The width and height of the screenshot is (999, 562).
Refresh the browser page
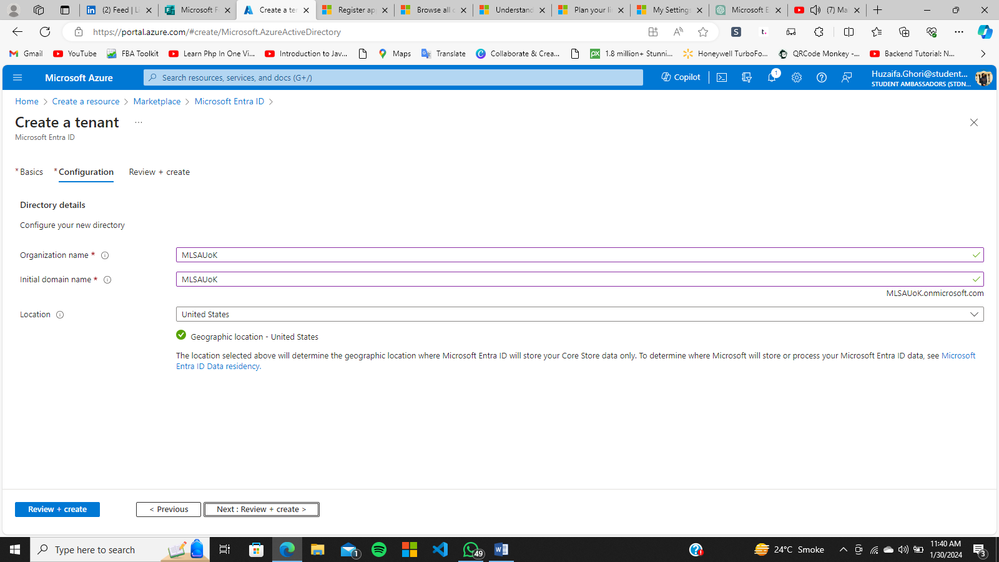[x=45, y=32]
